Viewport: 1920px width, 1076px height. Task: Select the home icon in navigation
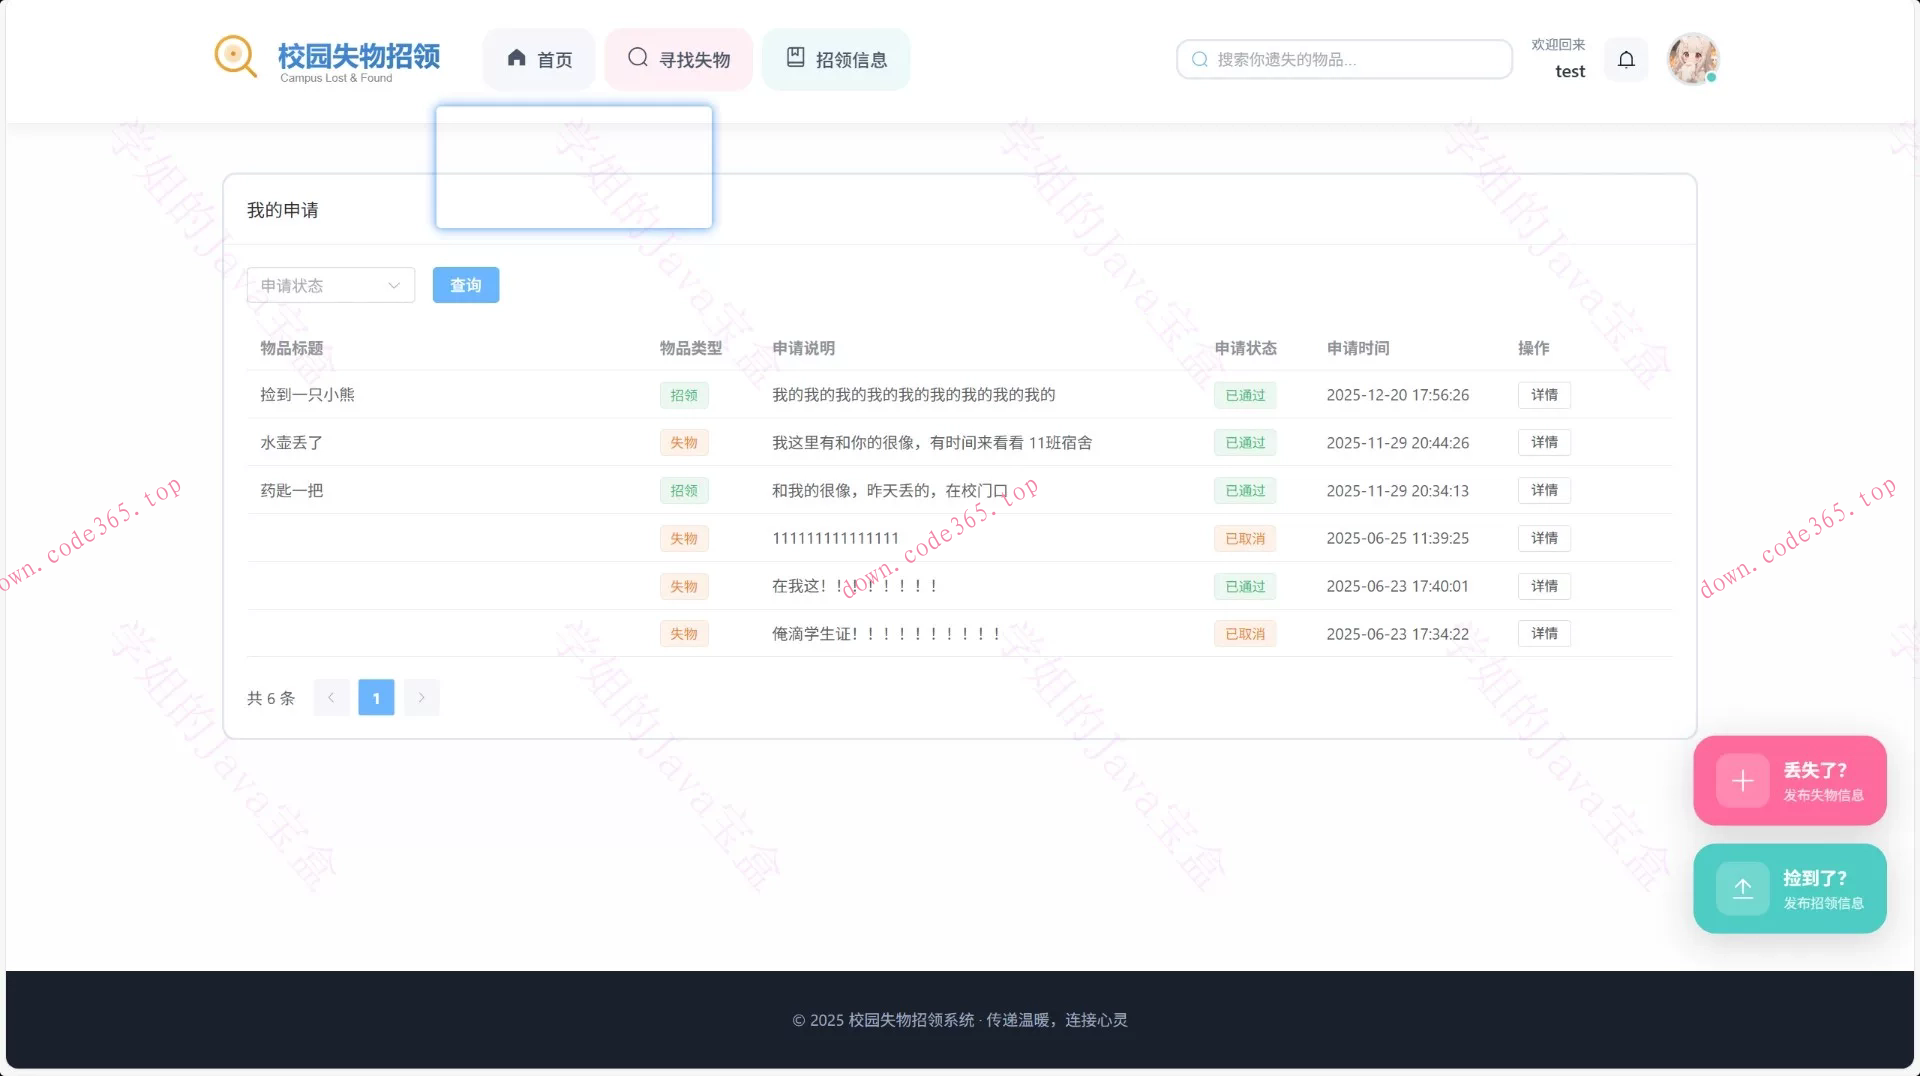click(516, 58)
